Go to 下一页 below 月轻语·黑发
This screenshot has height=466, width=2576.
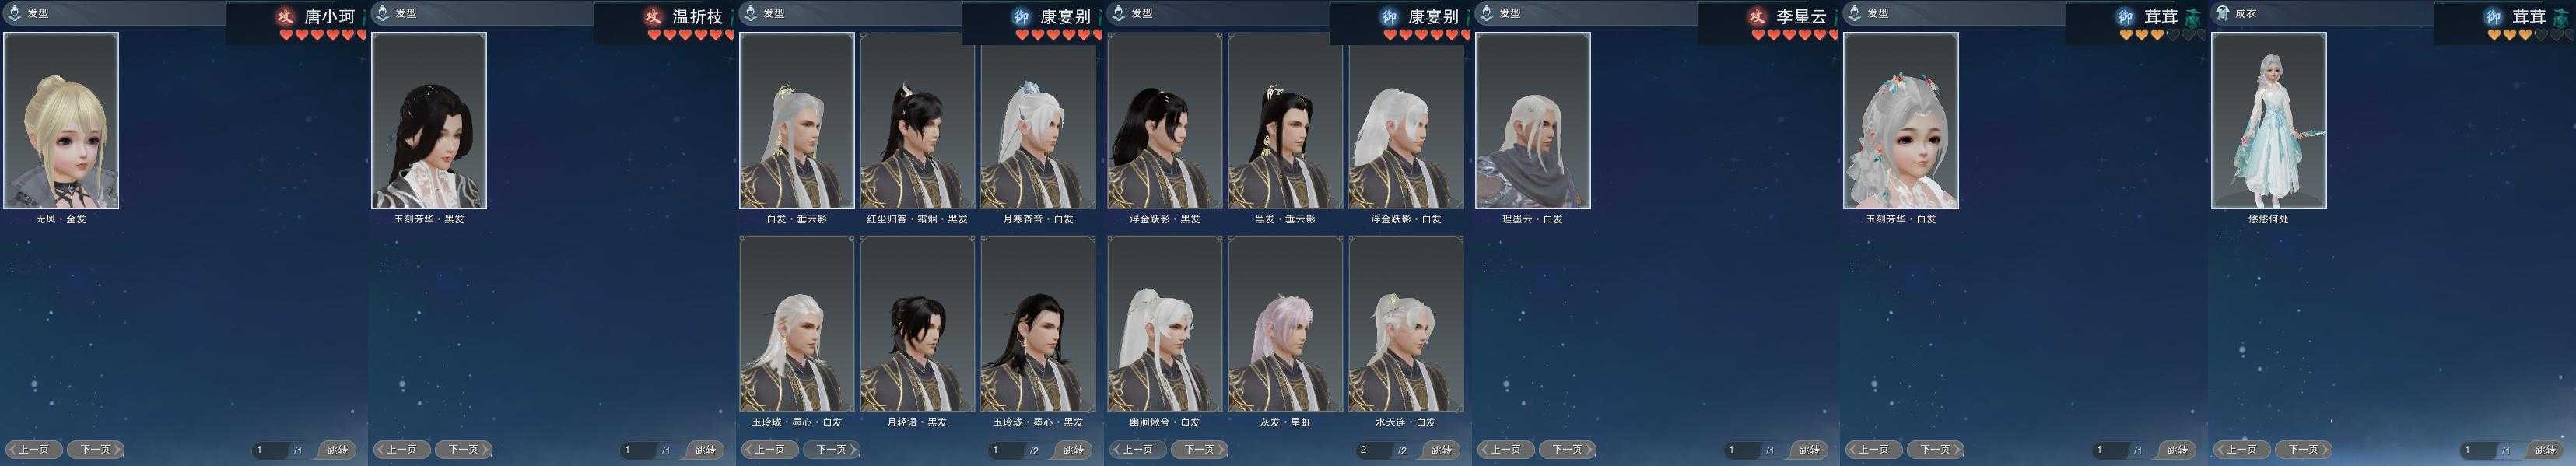[x=832, y=450]
